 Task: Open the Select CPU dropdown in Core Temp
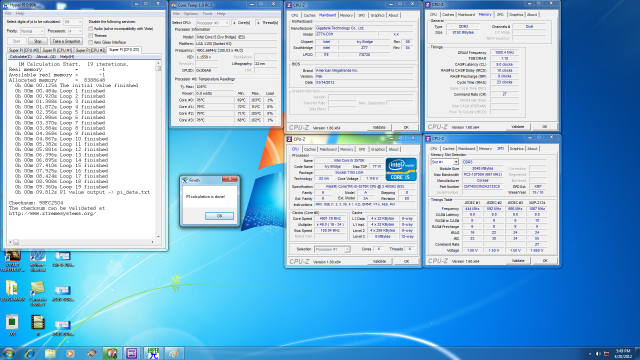[x=213, y=23]
